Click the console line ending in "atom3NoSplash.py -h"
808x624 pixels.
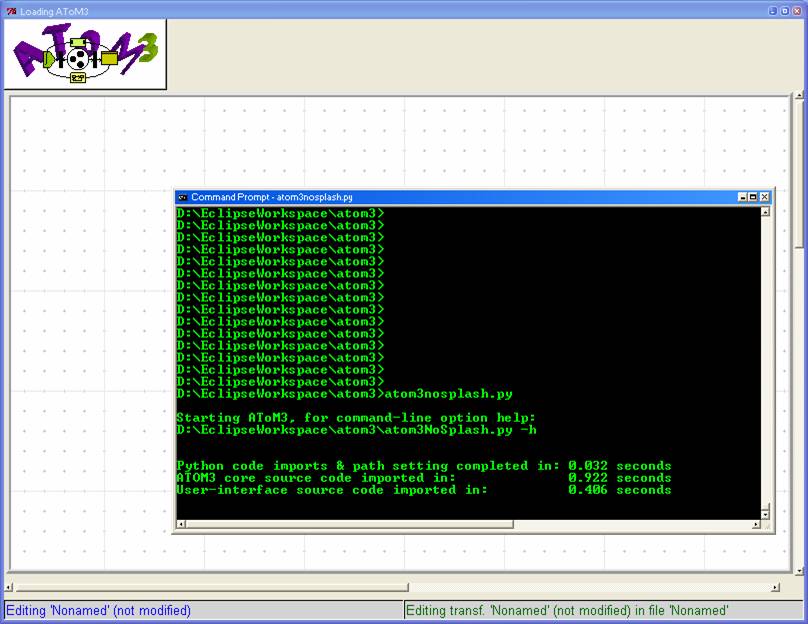356,430
